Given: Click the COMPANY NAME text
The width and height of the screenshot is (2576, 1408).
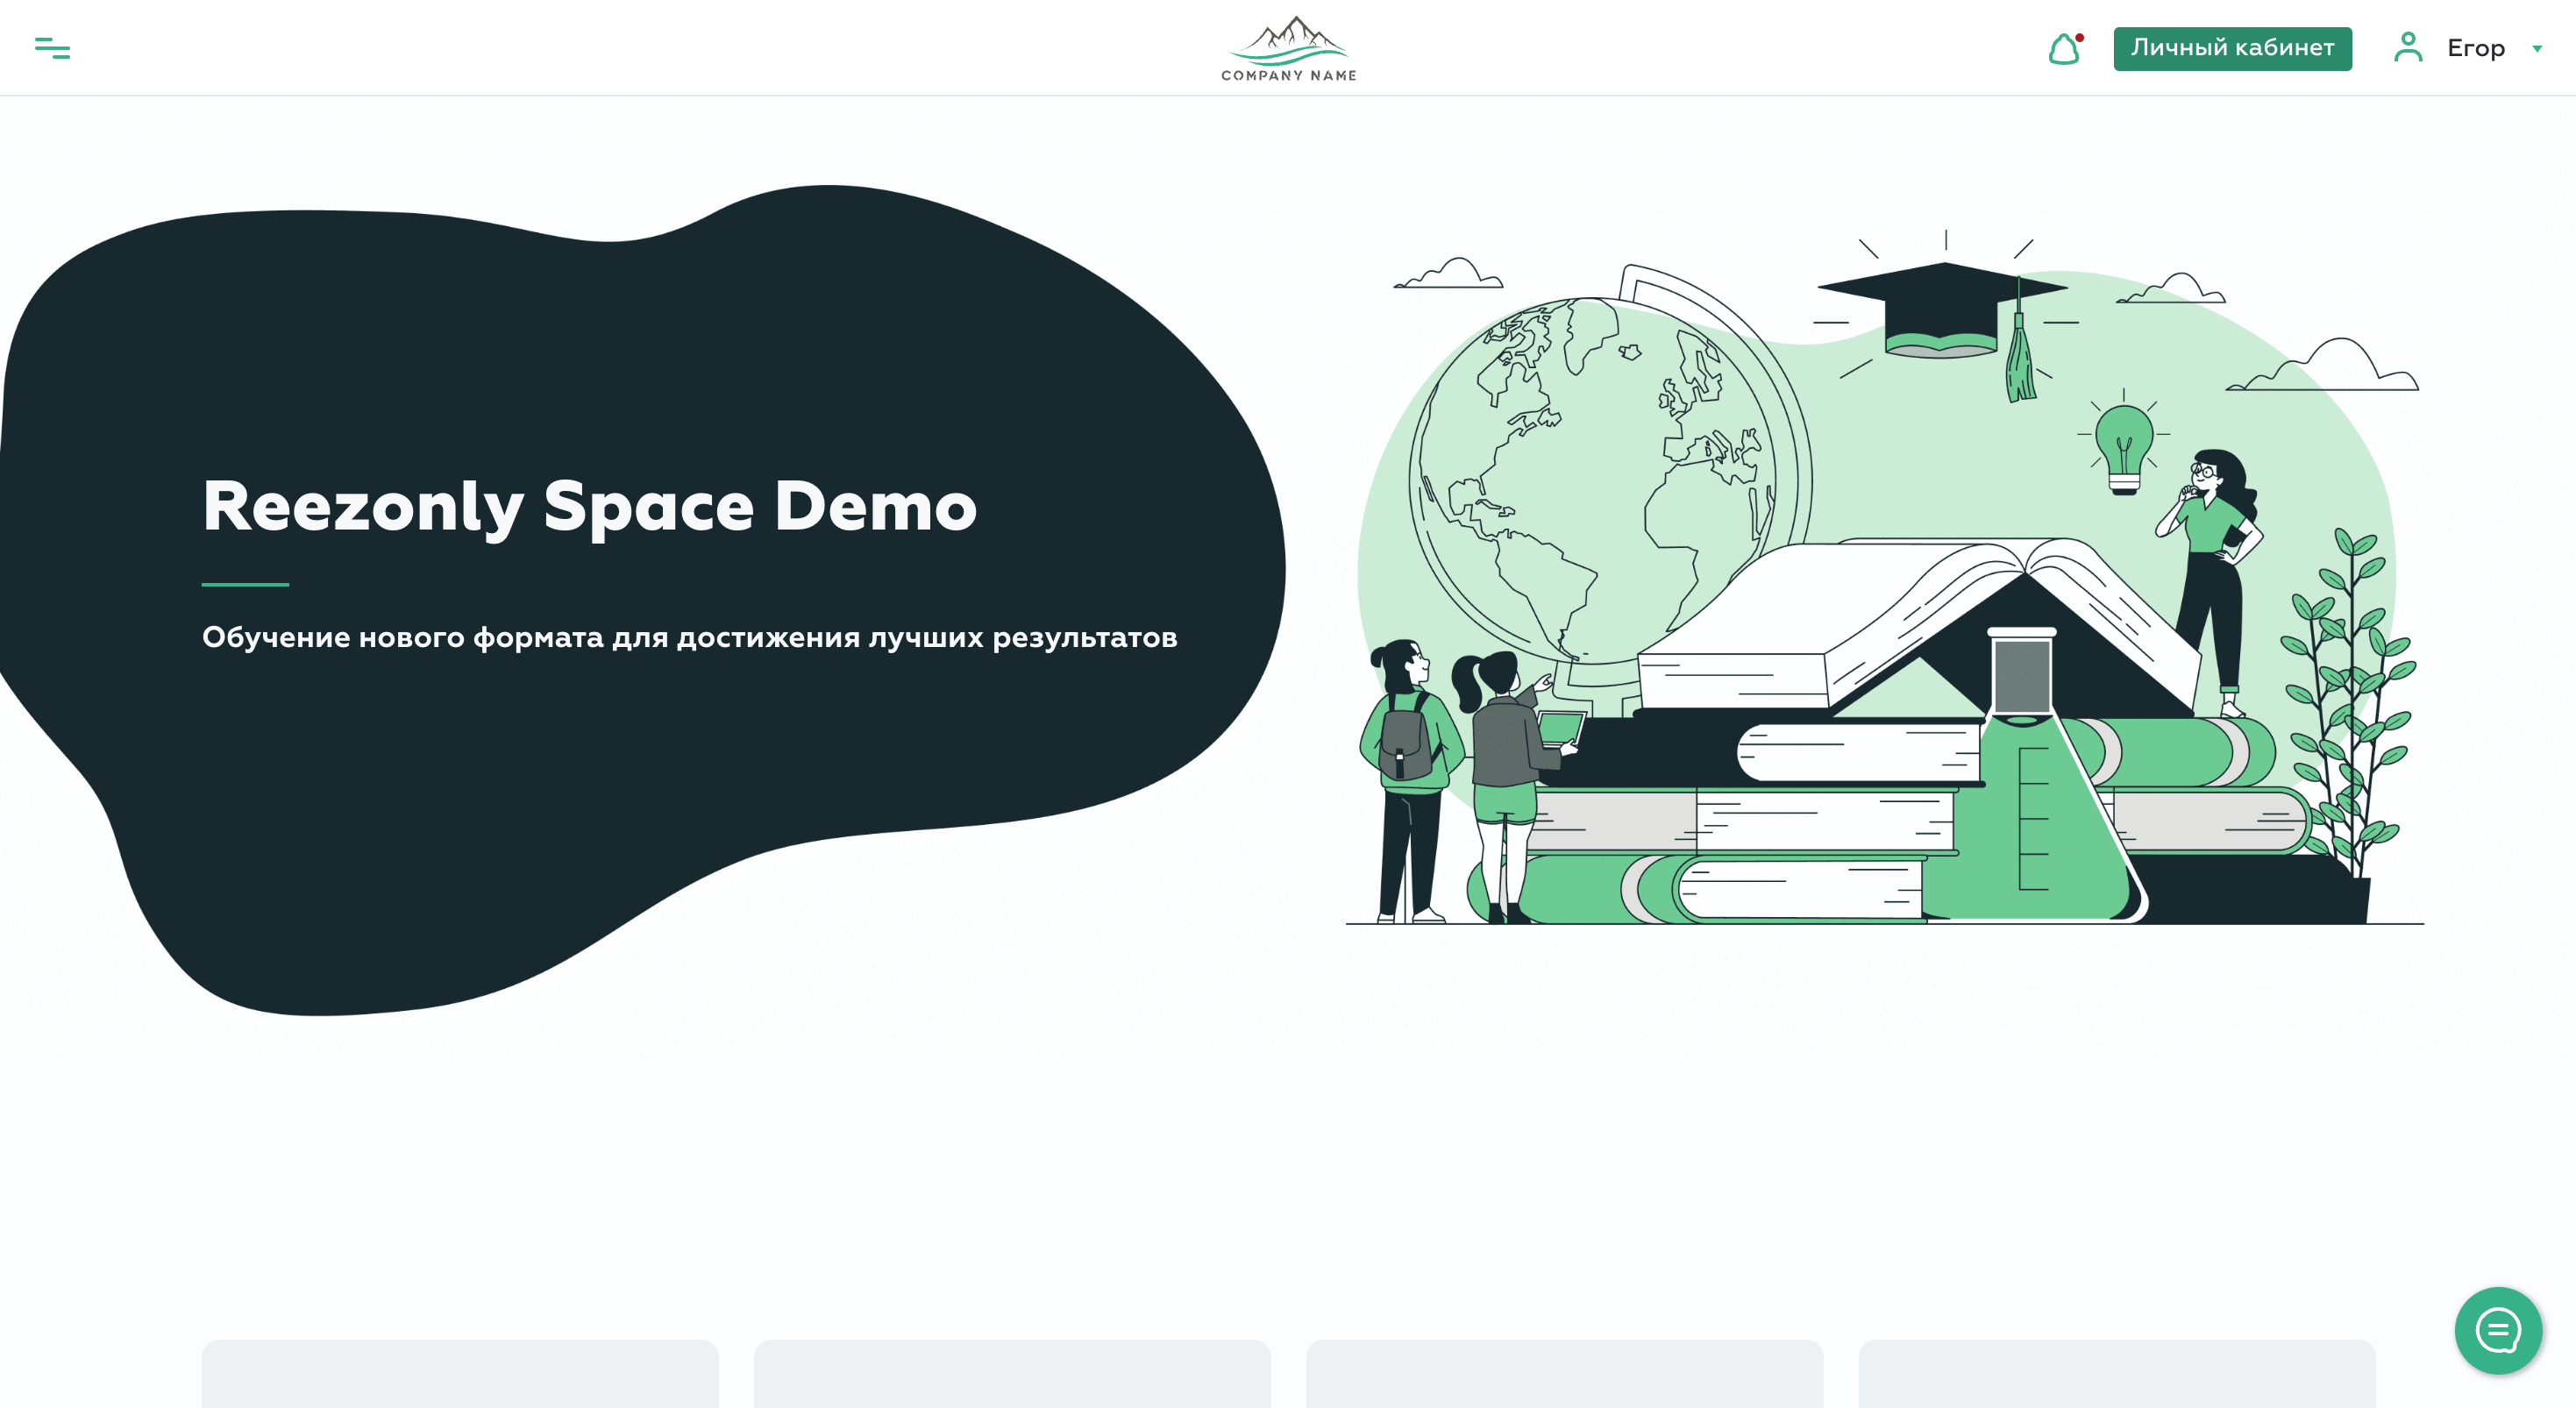Looking at the screenshot, I should tap(1288, 75).
